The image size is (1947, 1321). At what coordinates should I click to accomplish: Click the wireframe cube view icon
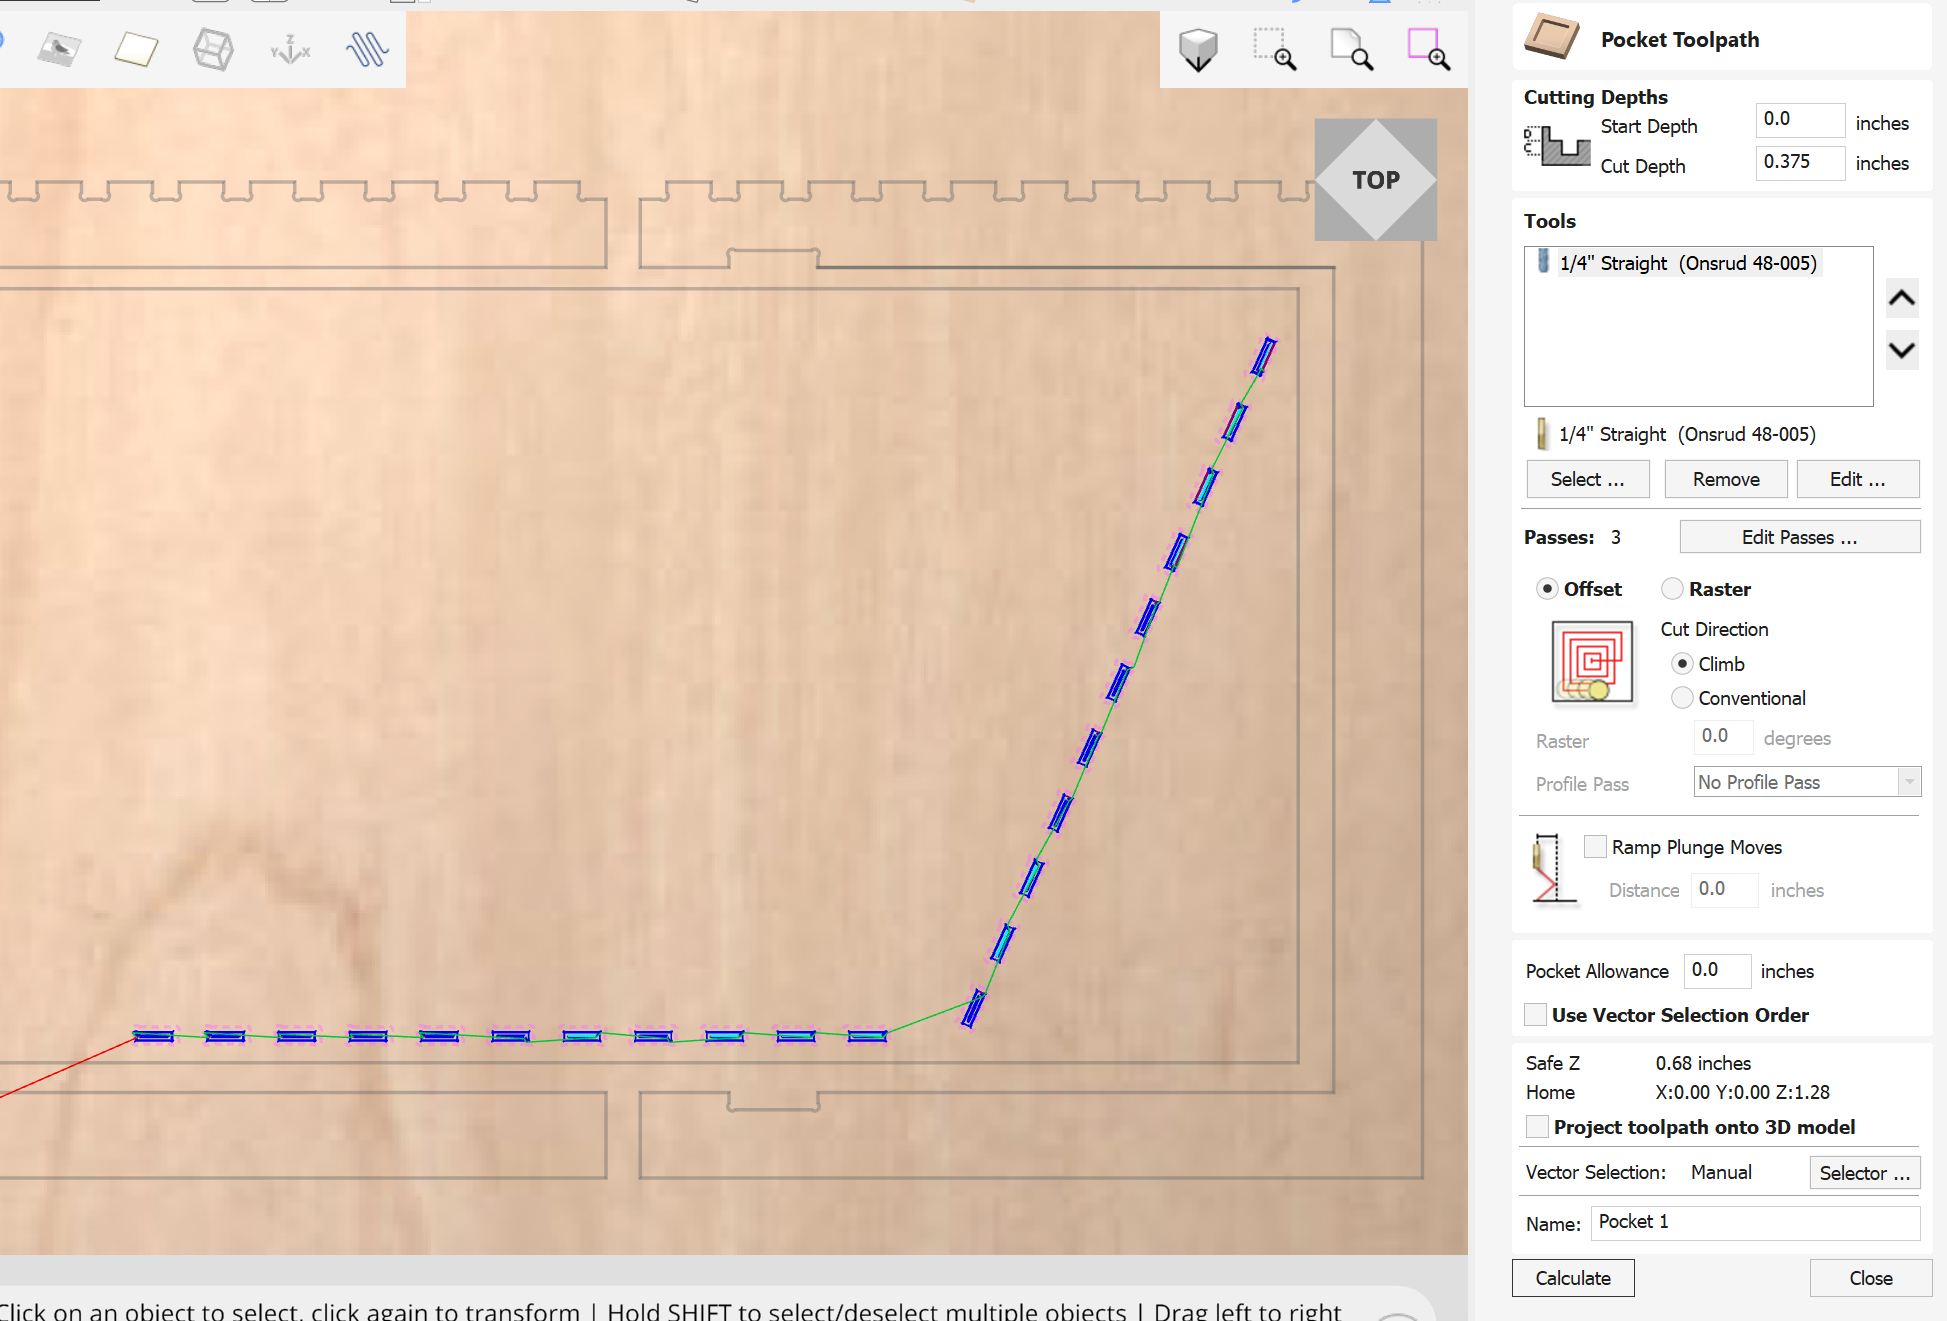tap(213, 48)
